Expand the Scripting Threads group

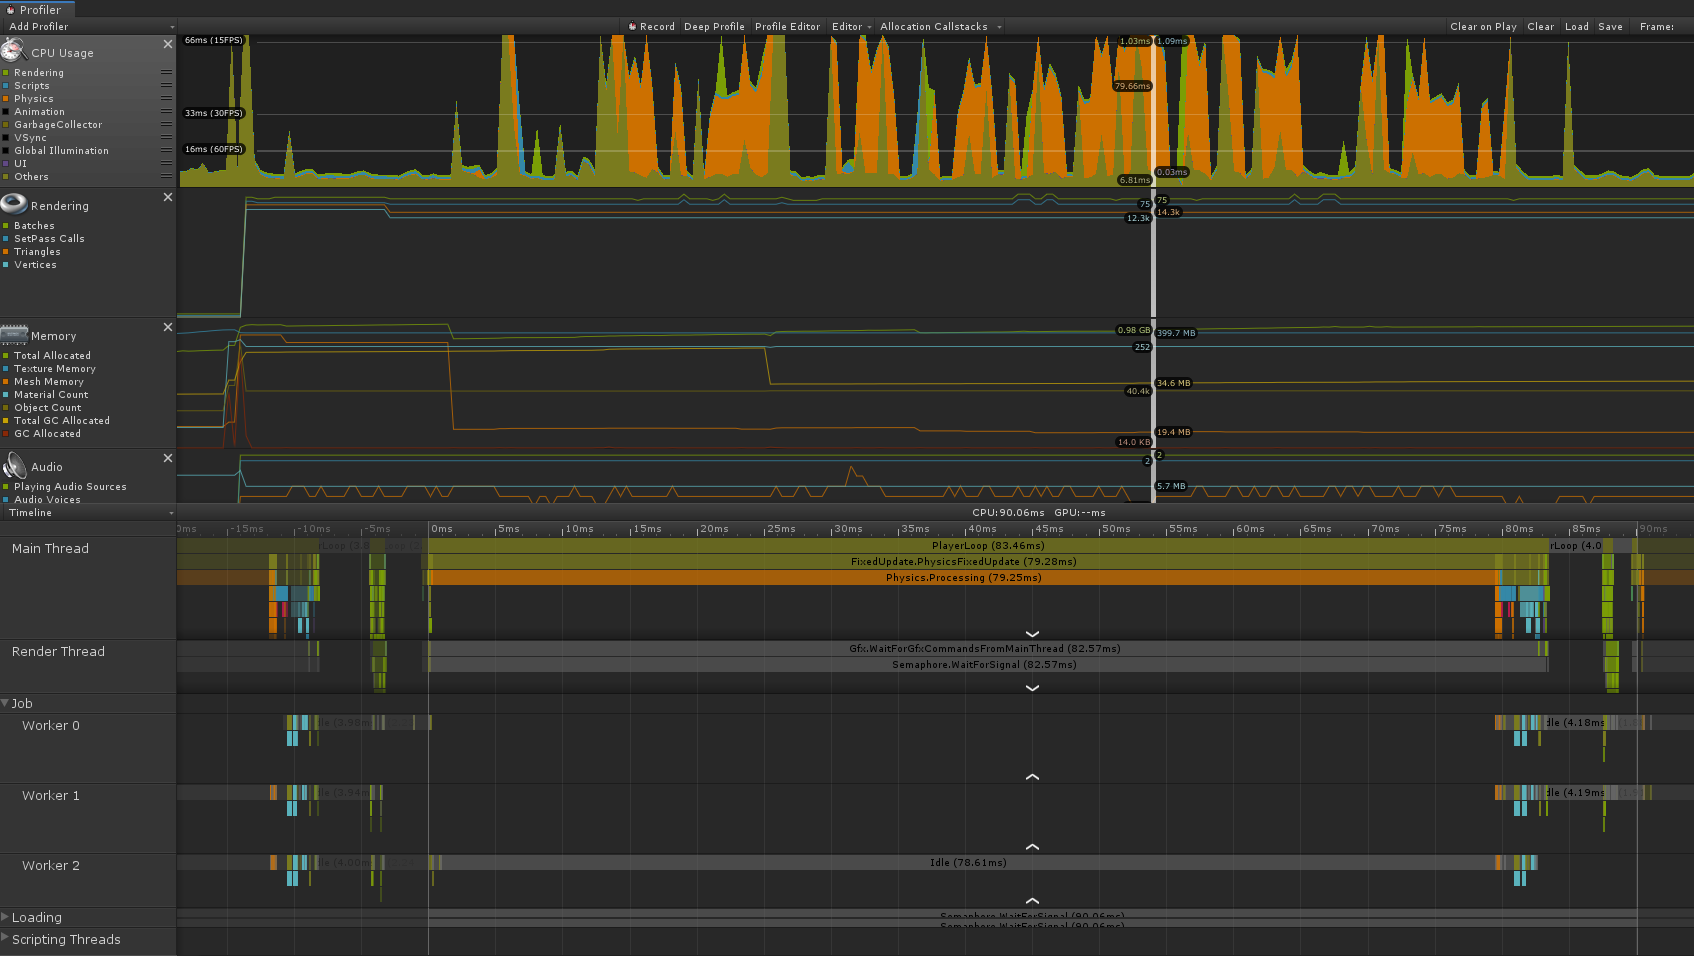5,938
